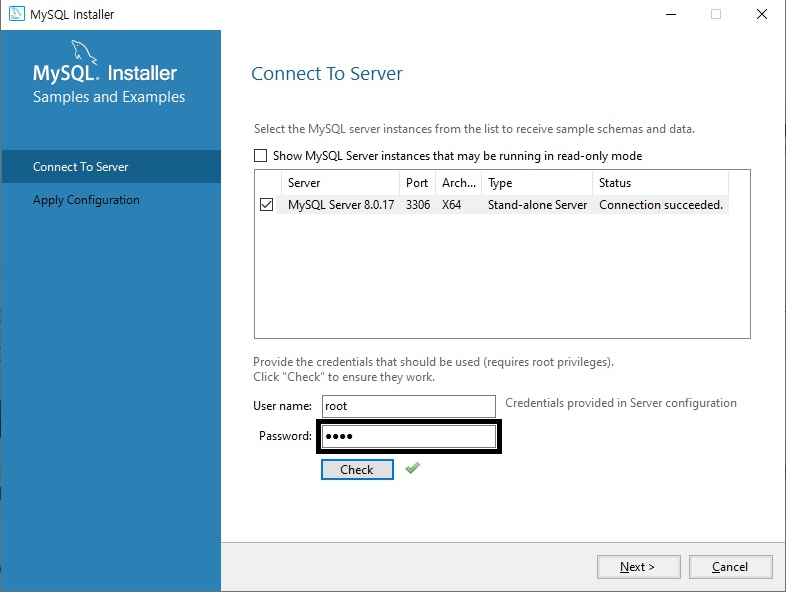Click the Arch... column header
The image size is (786, 592).
tap(458, 183)
